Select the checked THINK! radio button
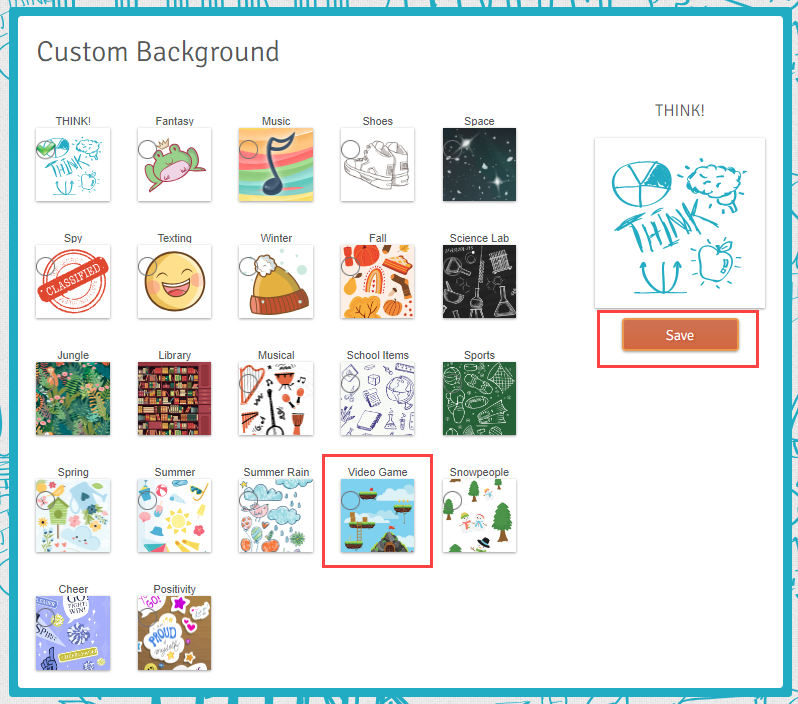 point(45,149)
